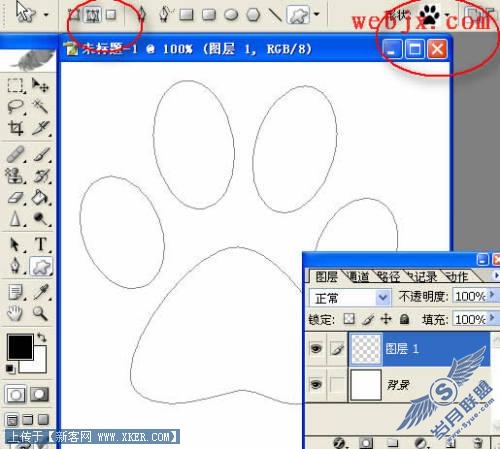Screen dimensions: 500x449
Task: Select the Magic Wand tool
Action: click(x=40, y=107)
